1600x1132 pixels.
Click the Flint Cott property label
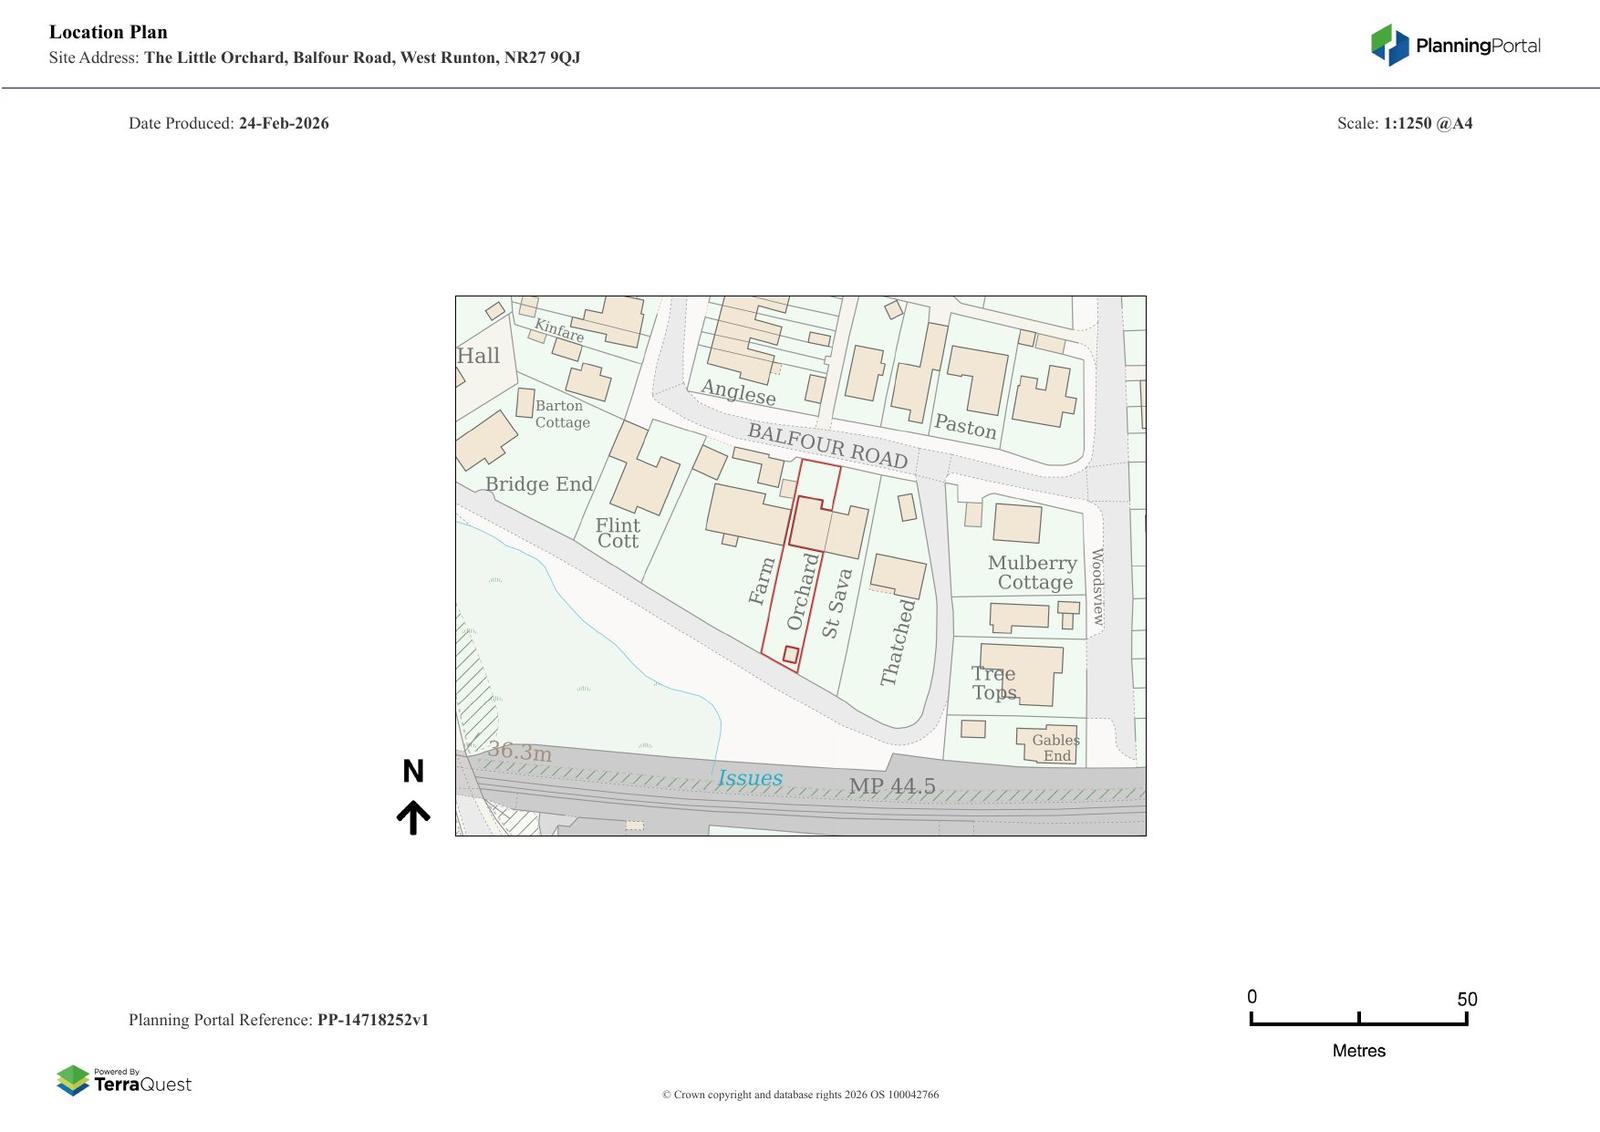click(x=617, y=533)
